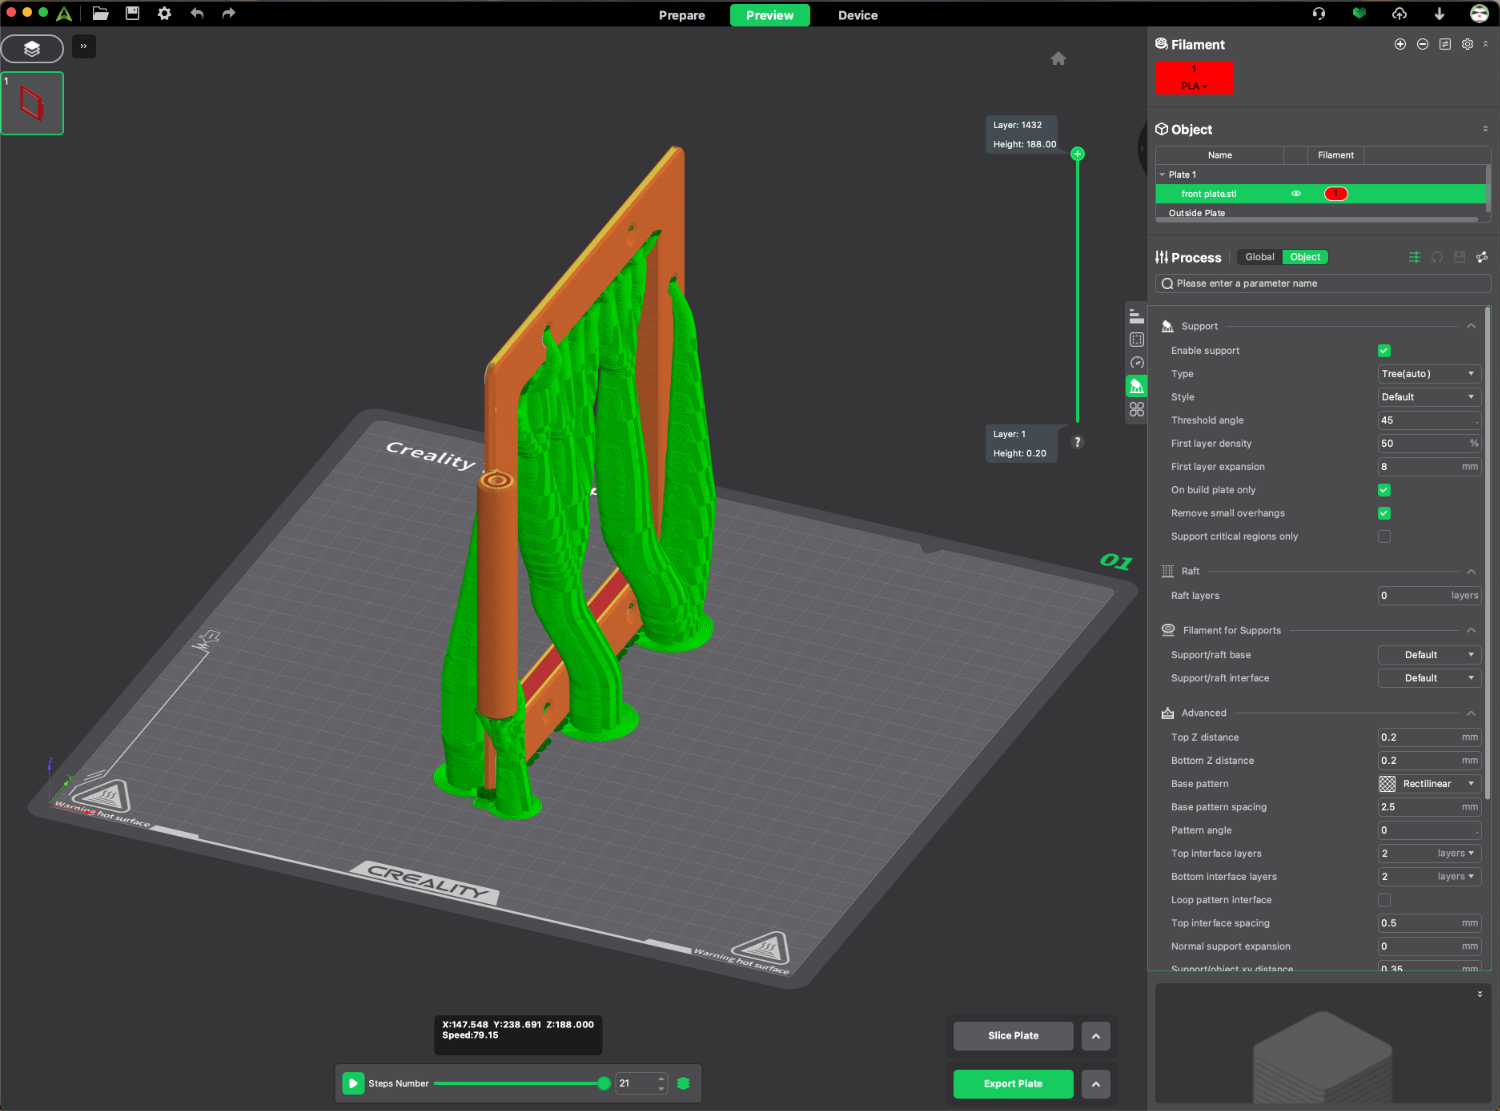This screenshot has width=1500, height=1111.
Task: Open the user avatar profile
Action: 1479,14
